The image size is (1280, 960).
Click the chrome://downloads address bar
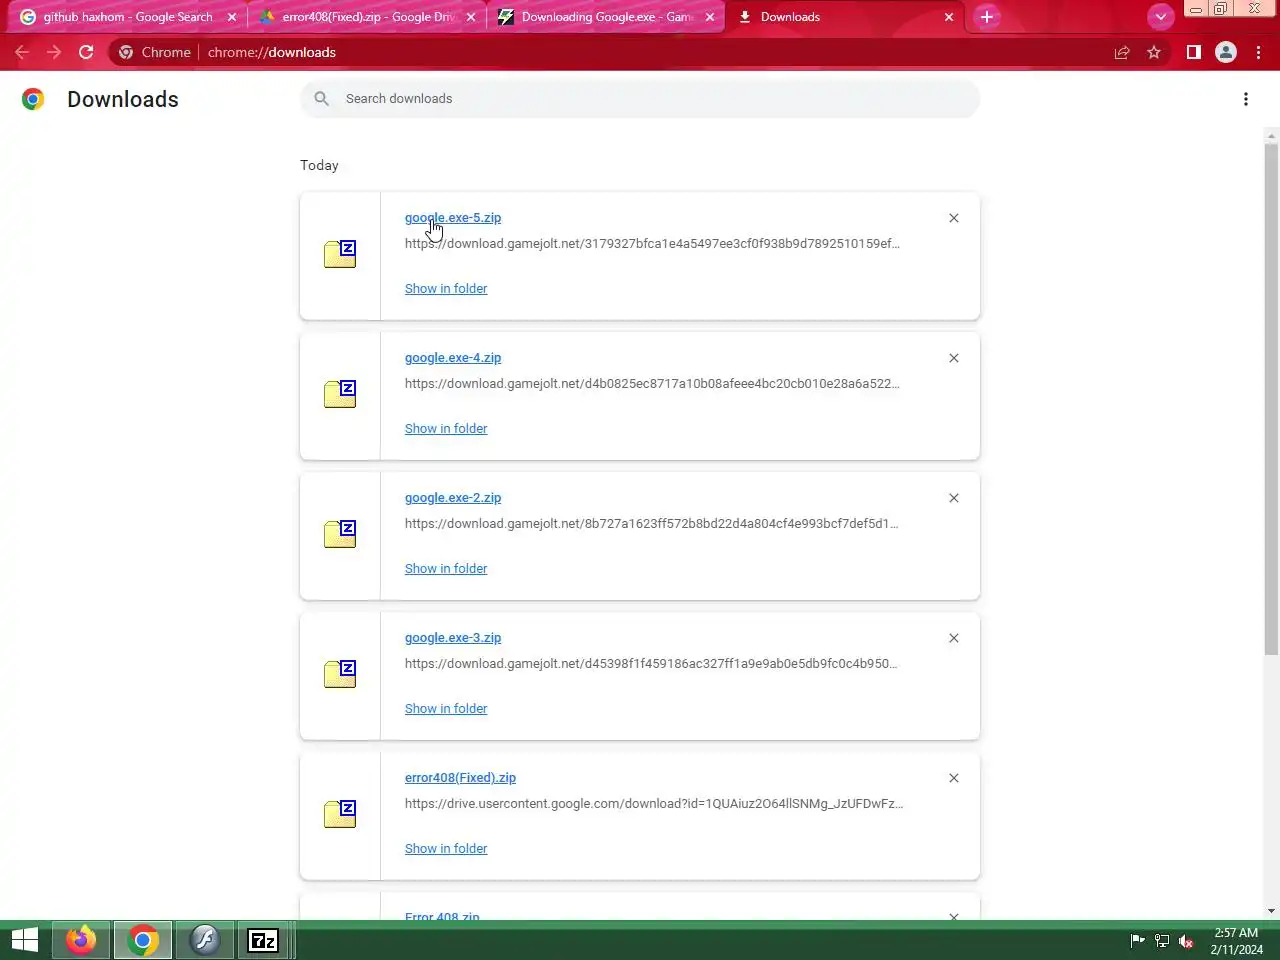[x=640, y=52]
